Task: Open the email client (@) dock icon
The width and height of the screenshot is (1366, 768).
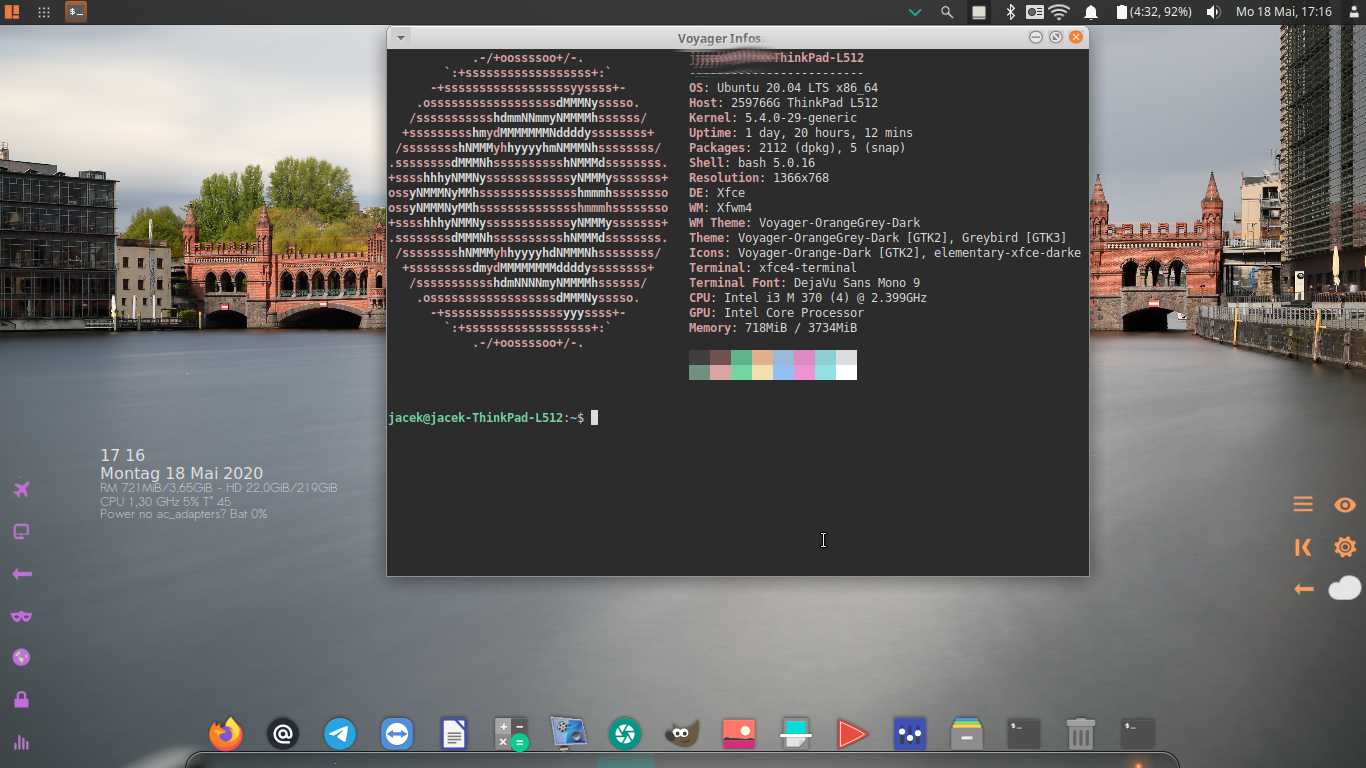Action: 283,734
